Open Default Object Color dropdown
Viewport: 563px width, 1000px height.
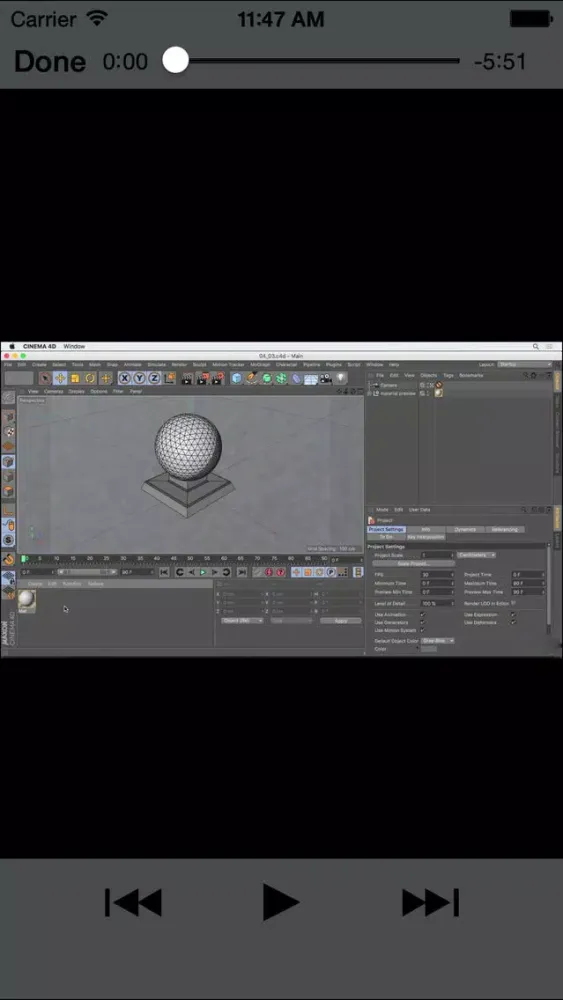tap(437, 640)
